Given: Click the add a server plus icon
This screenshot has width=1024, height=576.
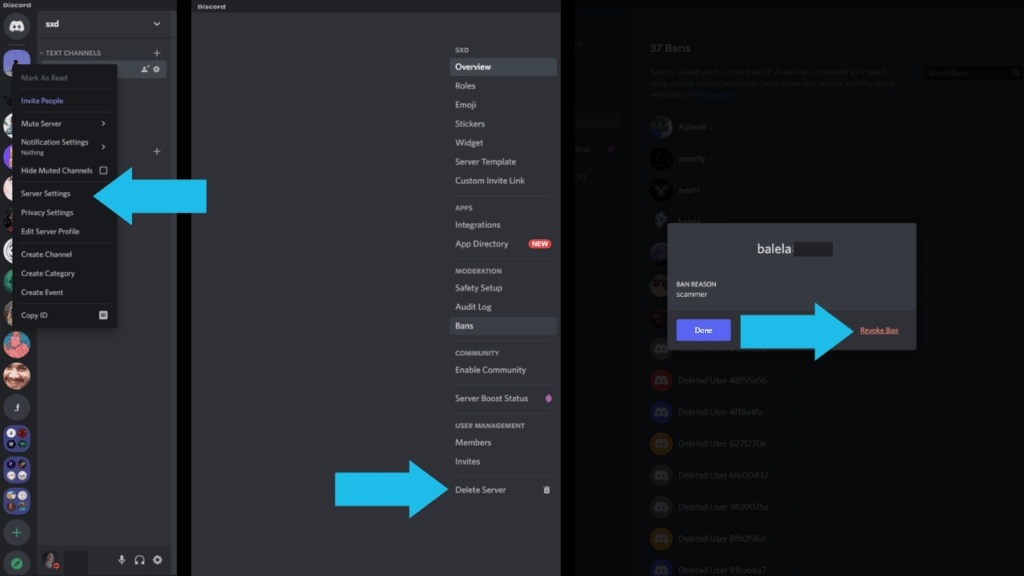Looking at the screenshot, I should [17, 532].
